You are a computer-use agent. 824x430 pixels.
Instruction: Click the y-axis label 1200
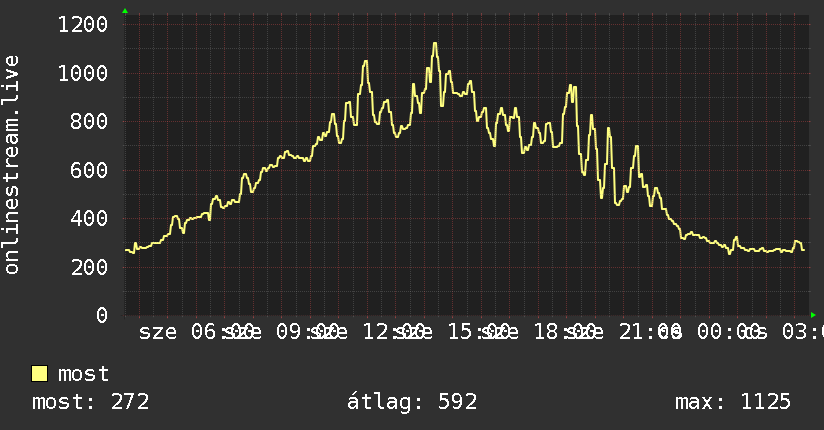click(x=83, y=24)
